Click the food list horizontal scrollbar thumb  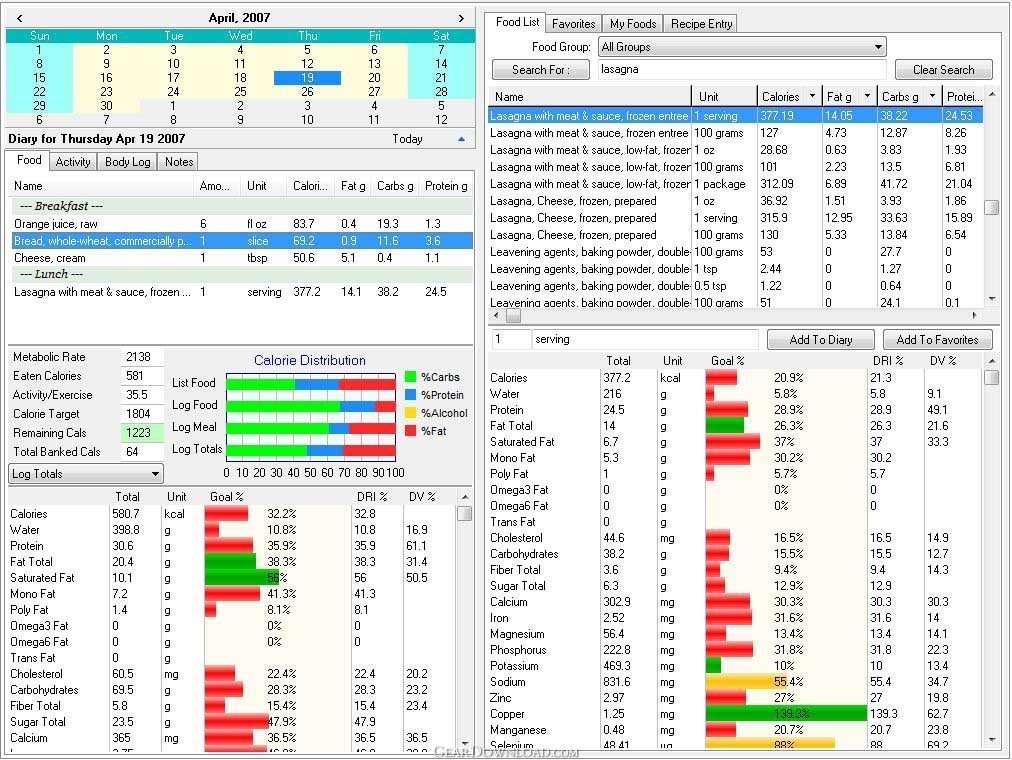pos(514,315)
